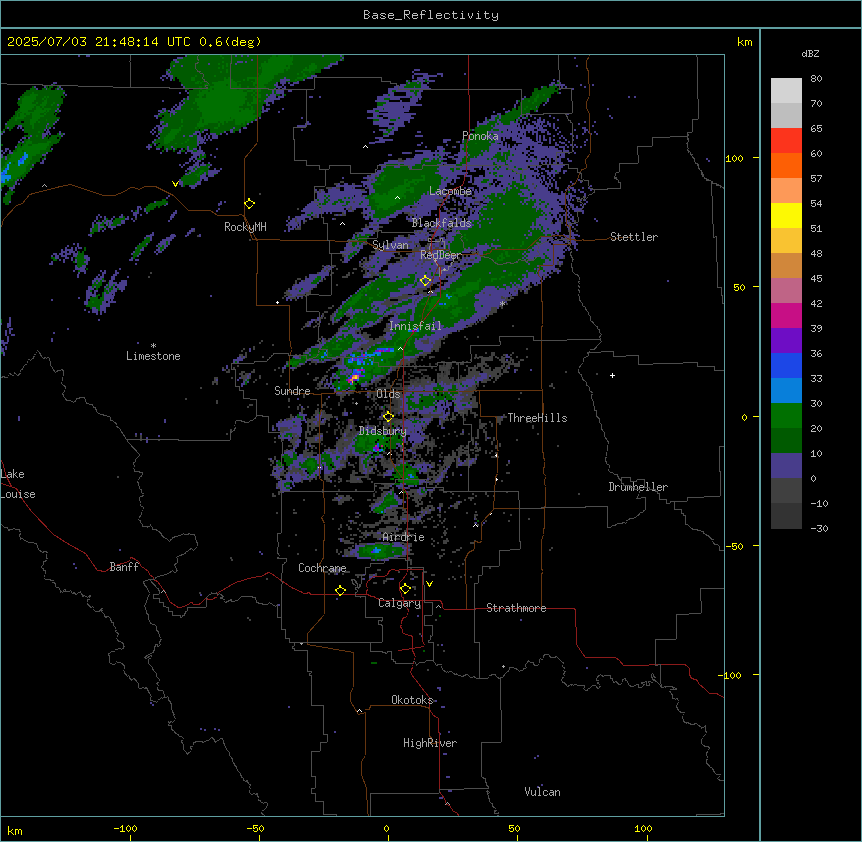Click the Sundre city label
The image size is (862, 842).
pyautogui.click(x=292, y=391)
